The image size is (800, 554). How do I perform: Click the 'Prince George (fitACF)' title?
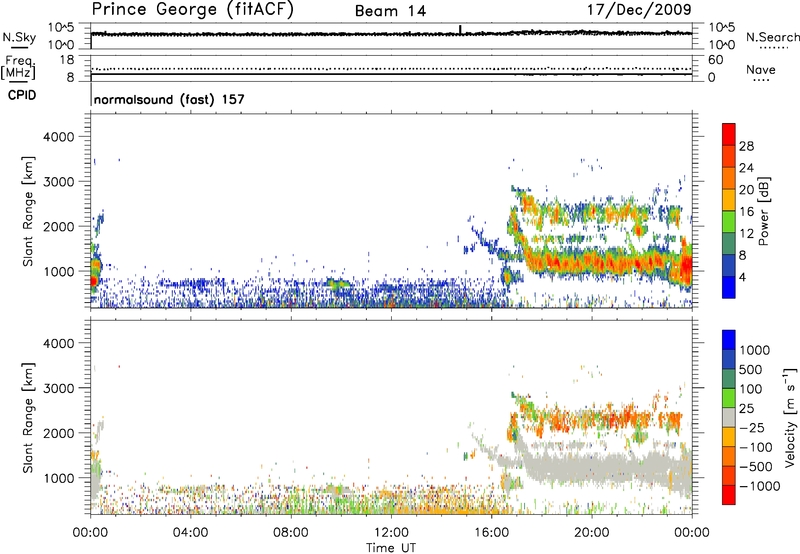click(193, 10)
